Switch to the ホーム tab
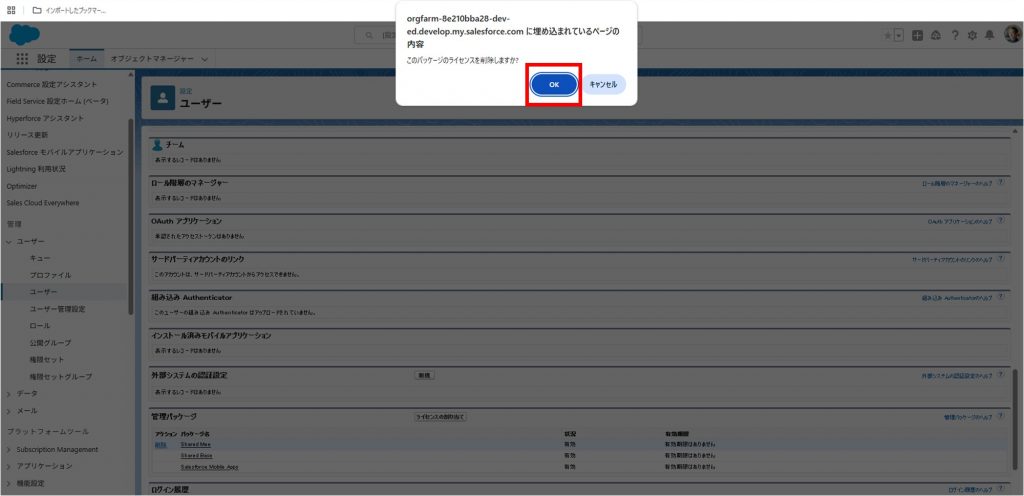1024x496 pixels. click(87, 59)
